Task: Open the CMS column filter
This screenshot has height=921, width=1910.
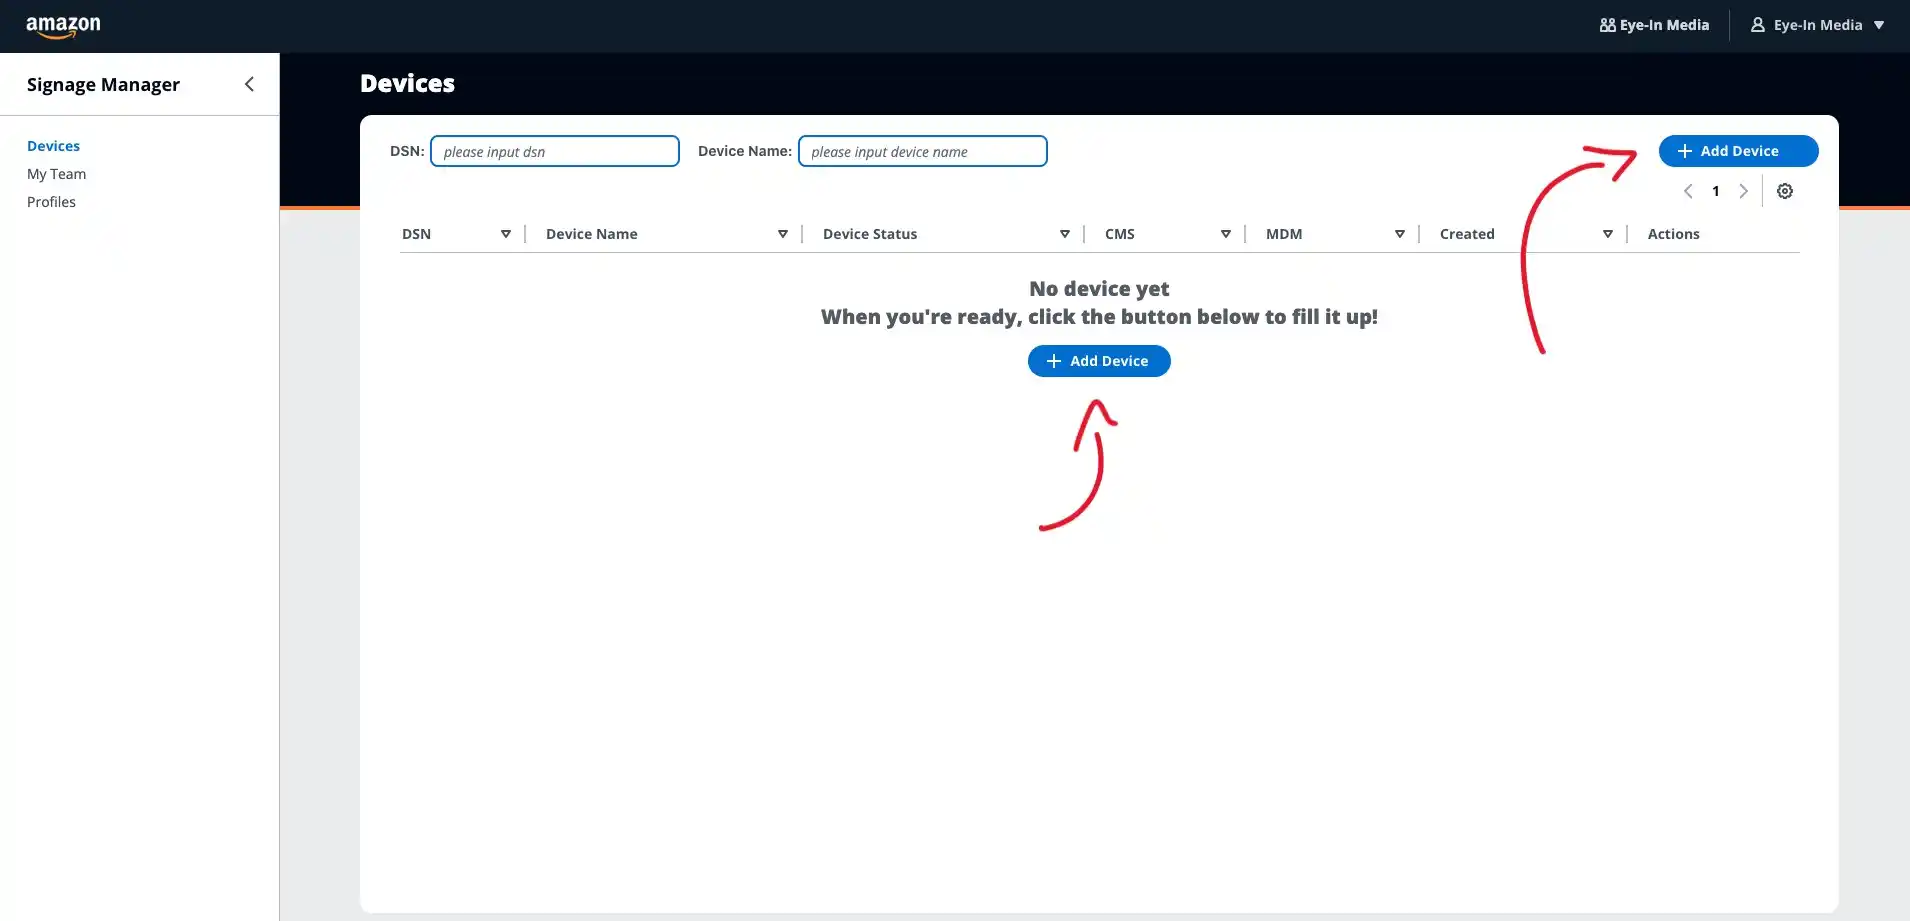Action: click(1226, 234)
